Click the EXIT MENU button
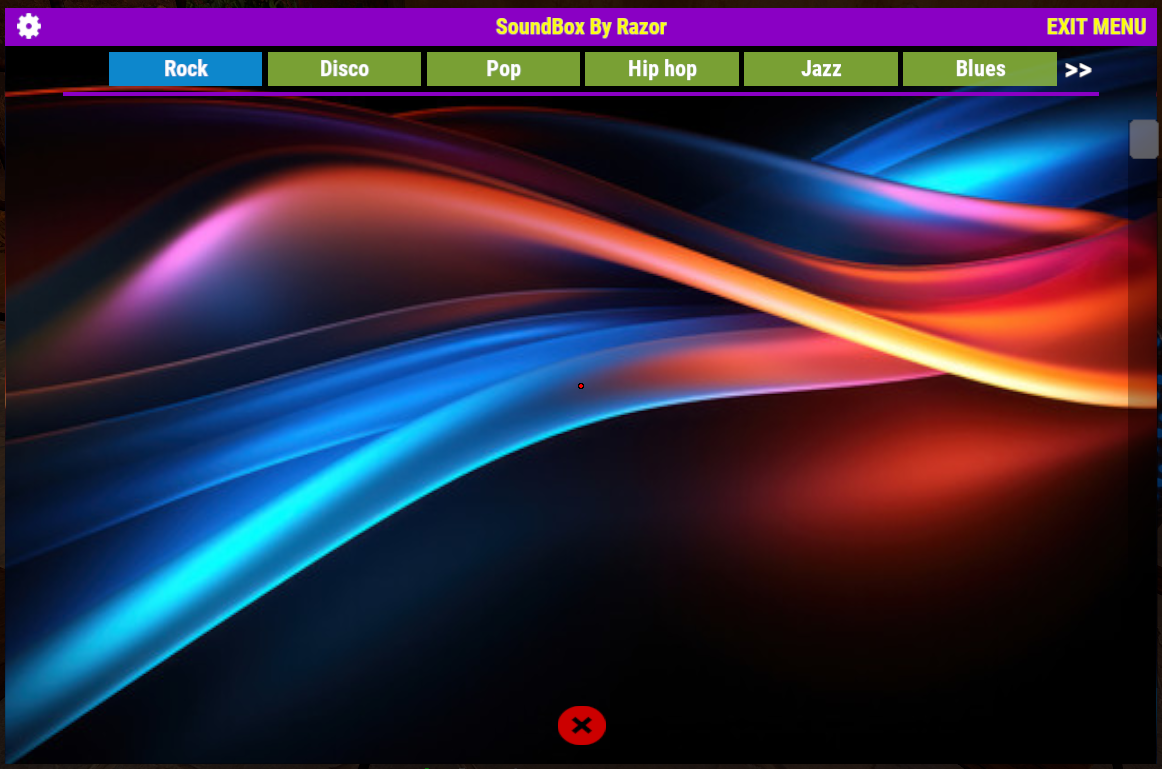1162x769 pixels. 1095,27
